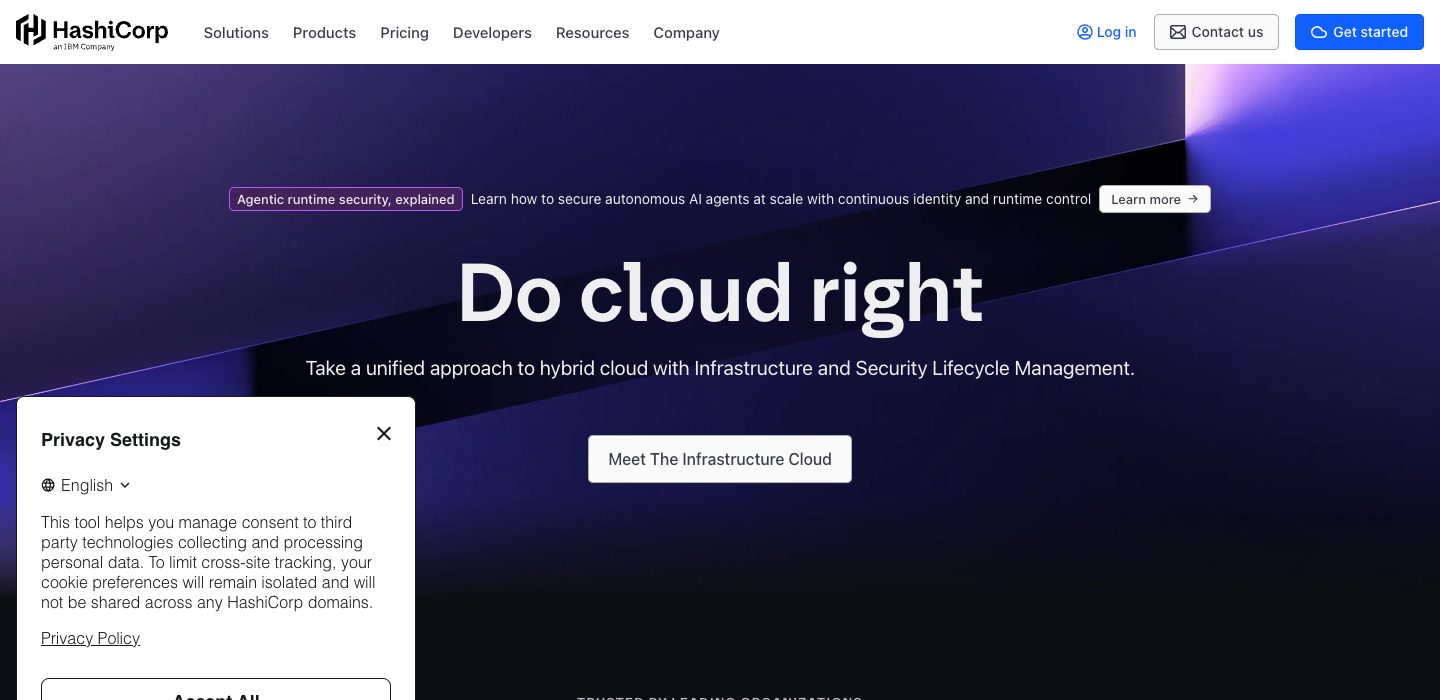The height and width of the screenshot is (700, 1440).
Task: Click Meet The Infrastructure Cloud button
Action: point(720,459)
